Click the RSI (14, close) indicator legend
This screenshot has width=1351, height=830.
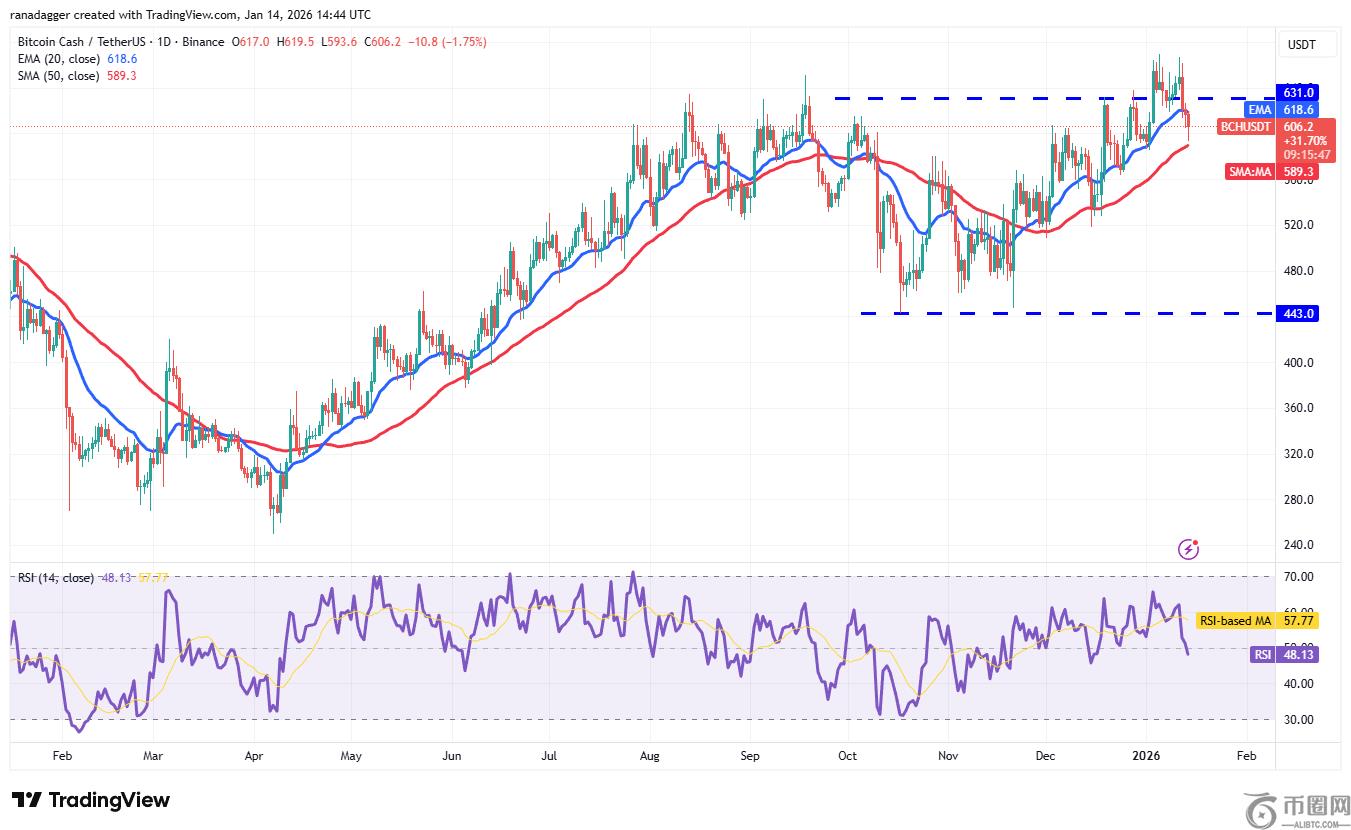tap(55, 578)
